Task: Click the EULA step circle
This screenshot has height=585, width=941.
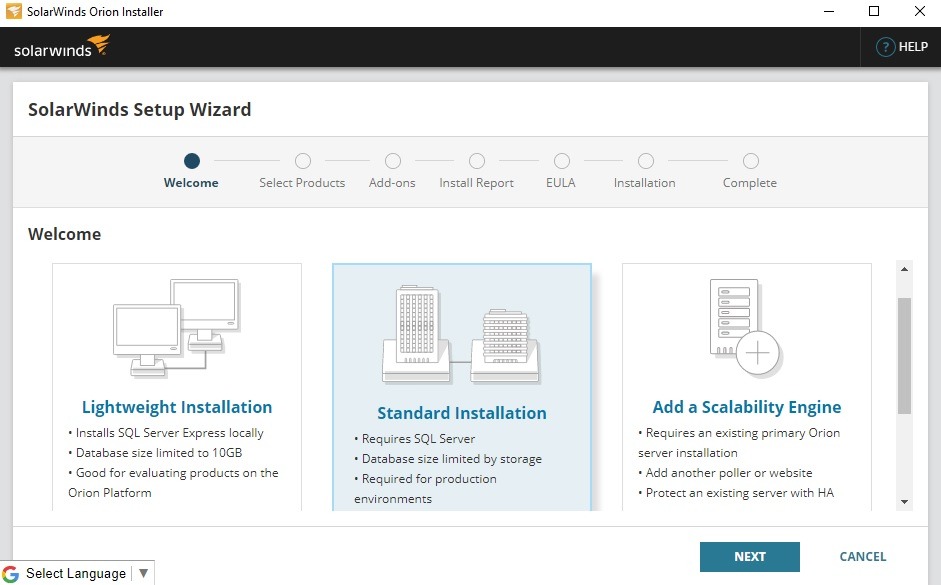Action: coord(562,161)
